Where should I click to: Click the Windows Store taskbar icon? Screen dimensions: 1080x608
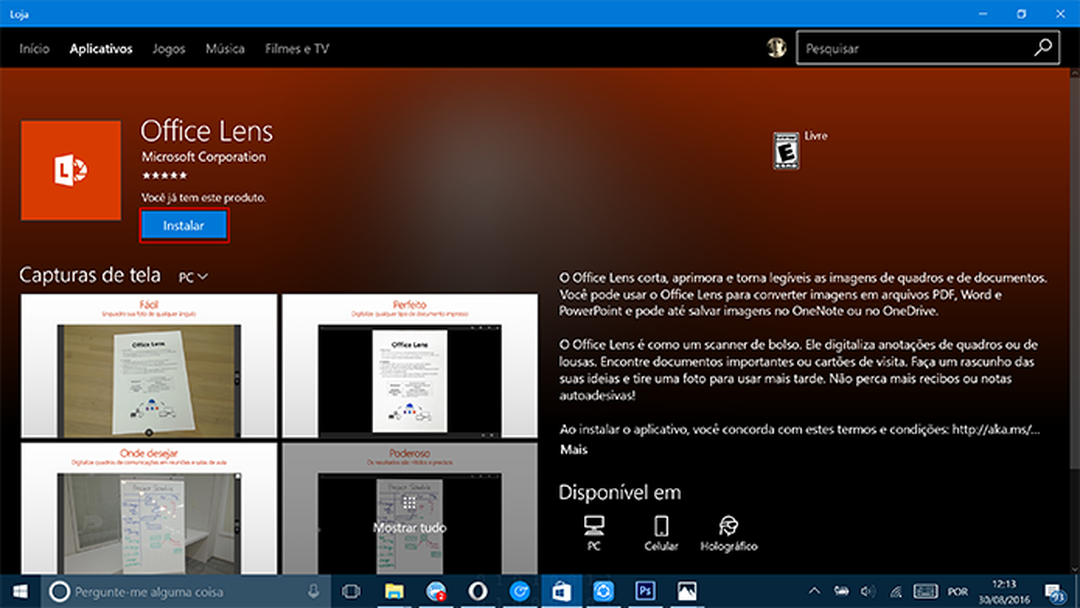[x=561, y=591]
